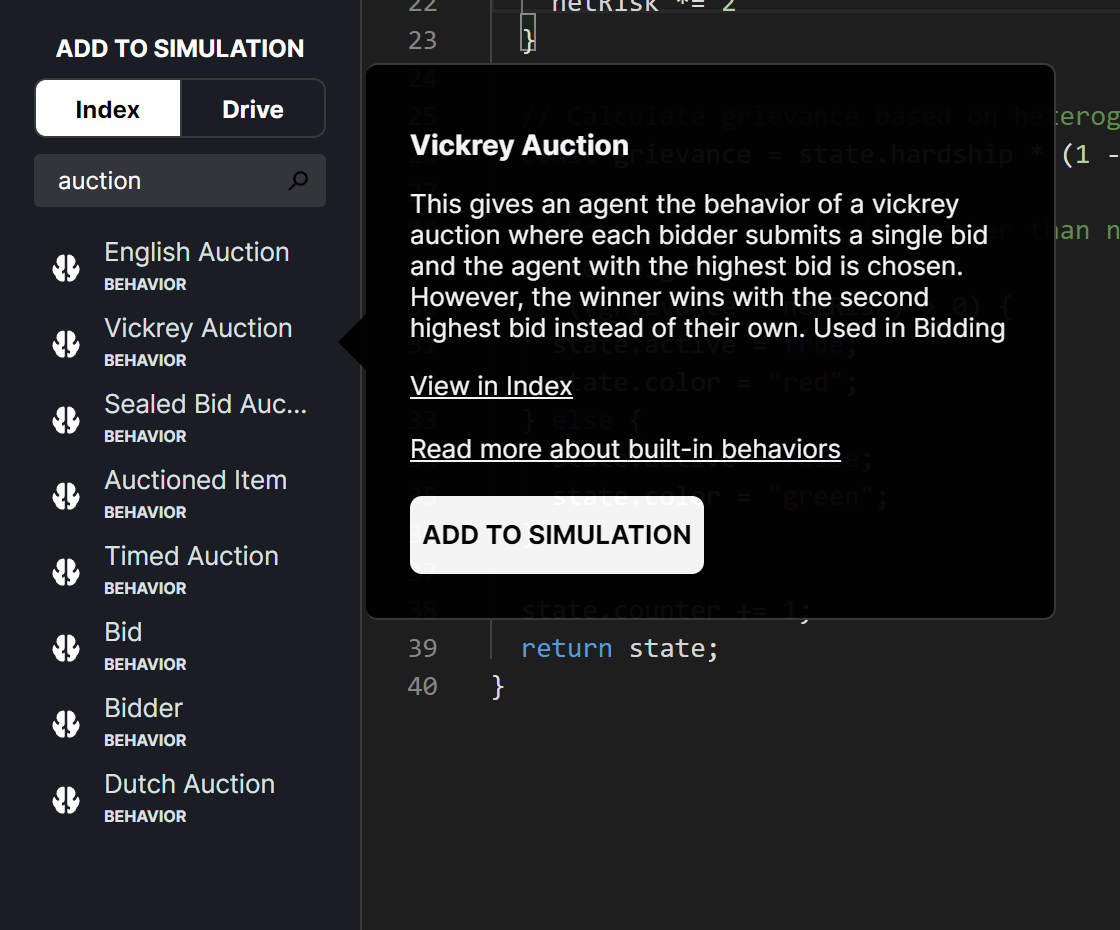Click the brain icon beside Bidder
The image size is (1120, 930).
point(66,724)
